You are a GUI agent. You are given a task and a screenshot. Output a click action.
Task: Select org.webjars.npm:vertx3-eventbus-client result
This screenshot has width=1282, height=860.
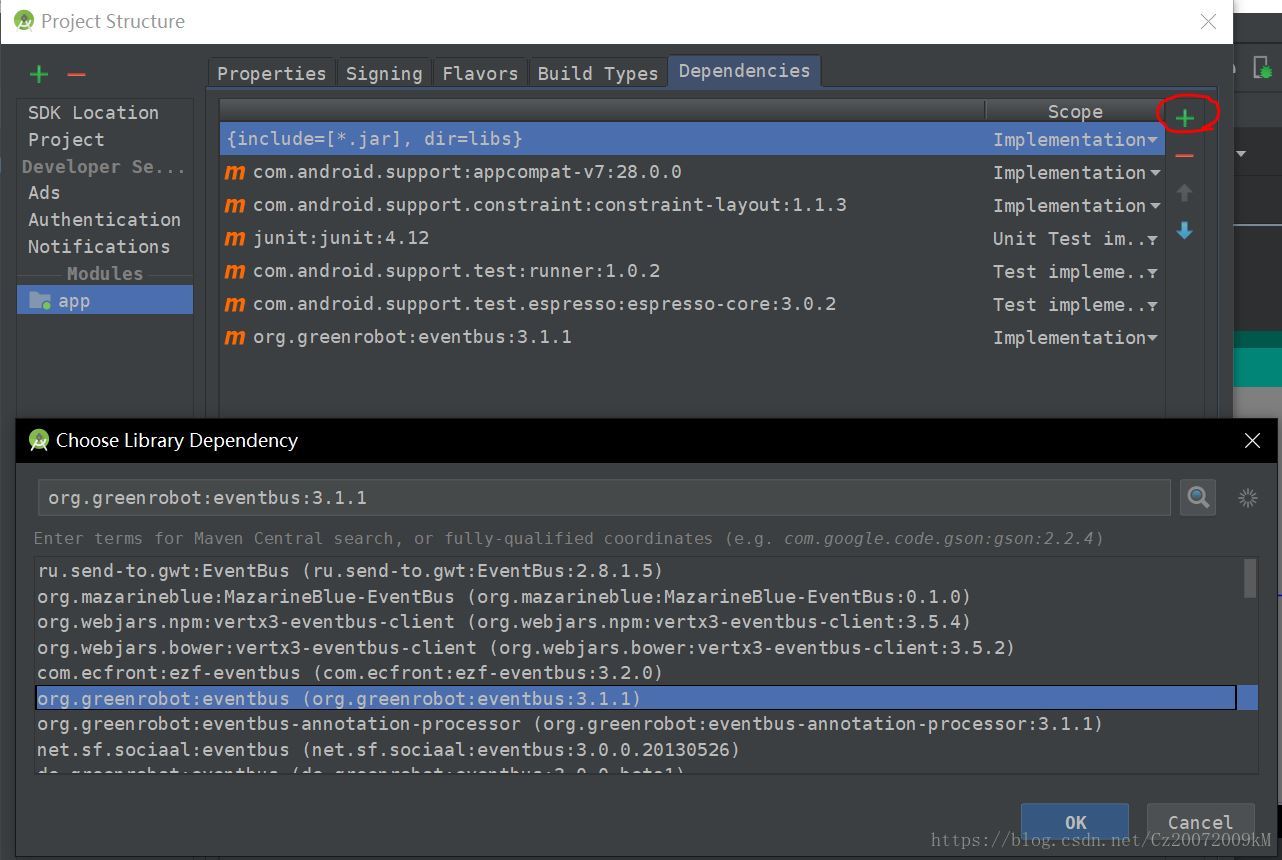[638, 622]
